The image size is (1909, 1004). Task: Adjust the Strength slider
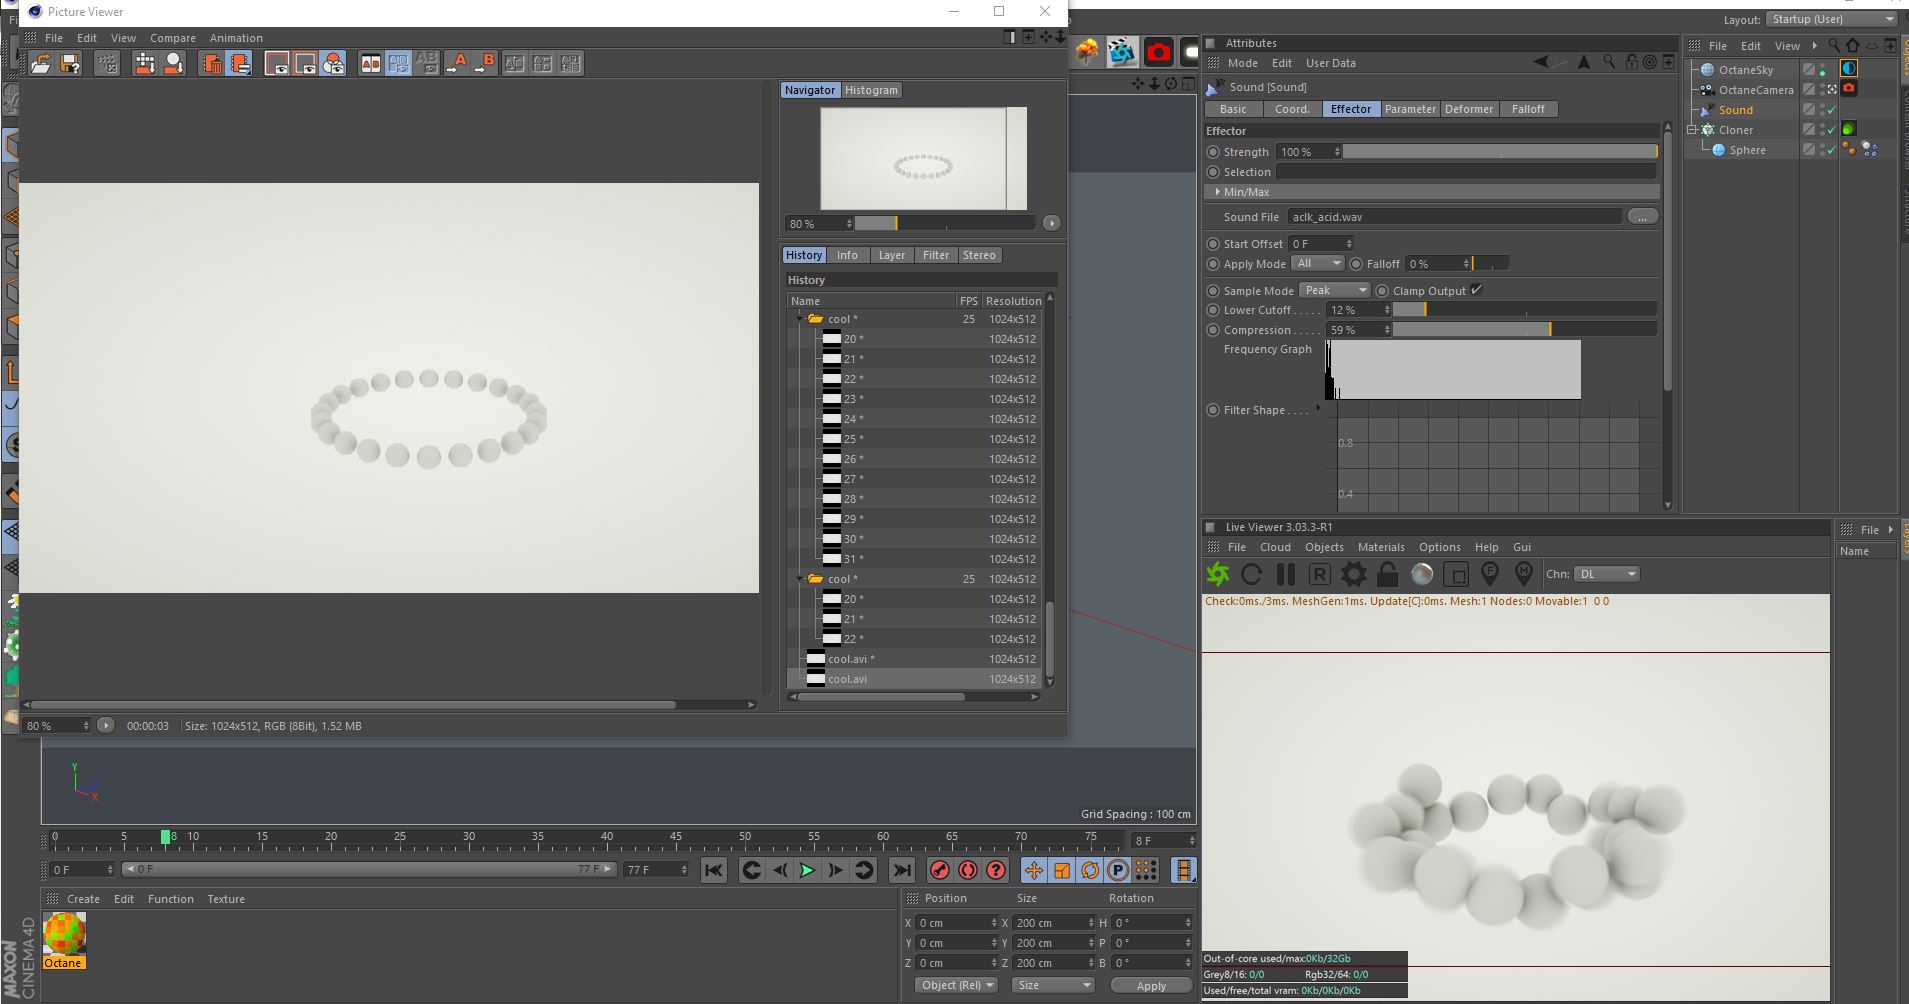pos(1500,152)
